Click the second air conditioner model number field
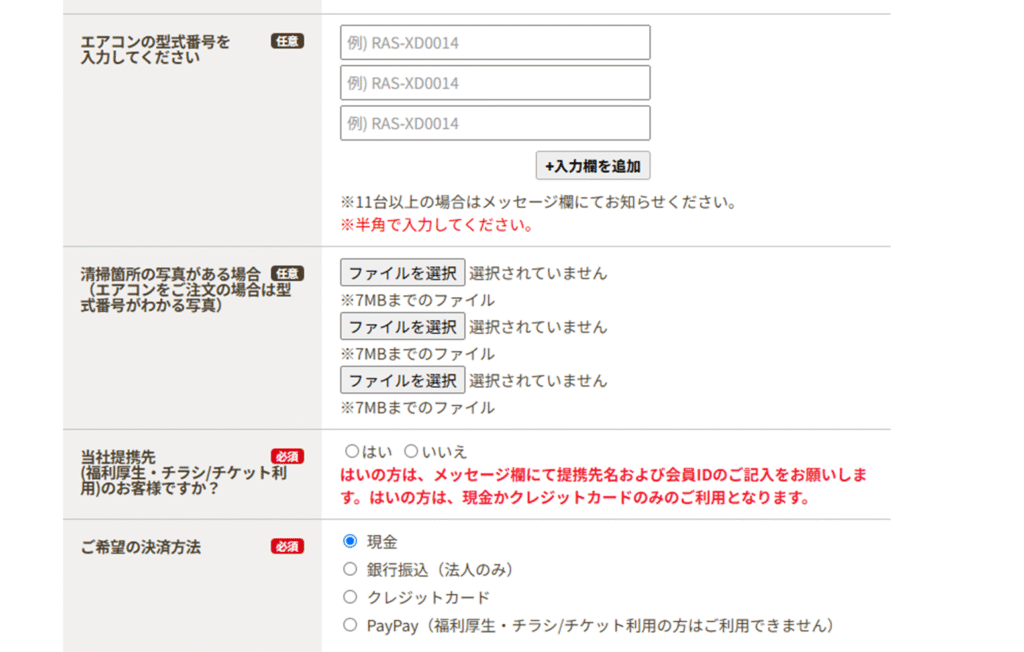The width and height of the screenshot is (1024, 652). [495, 83]
